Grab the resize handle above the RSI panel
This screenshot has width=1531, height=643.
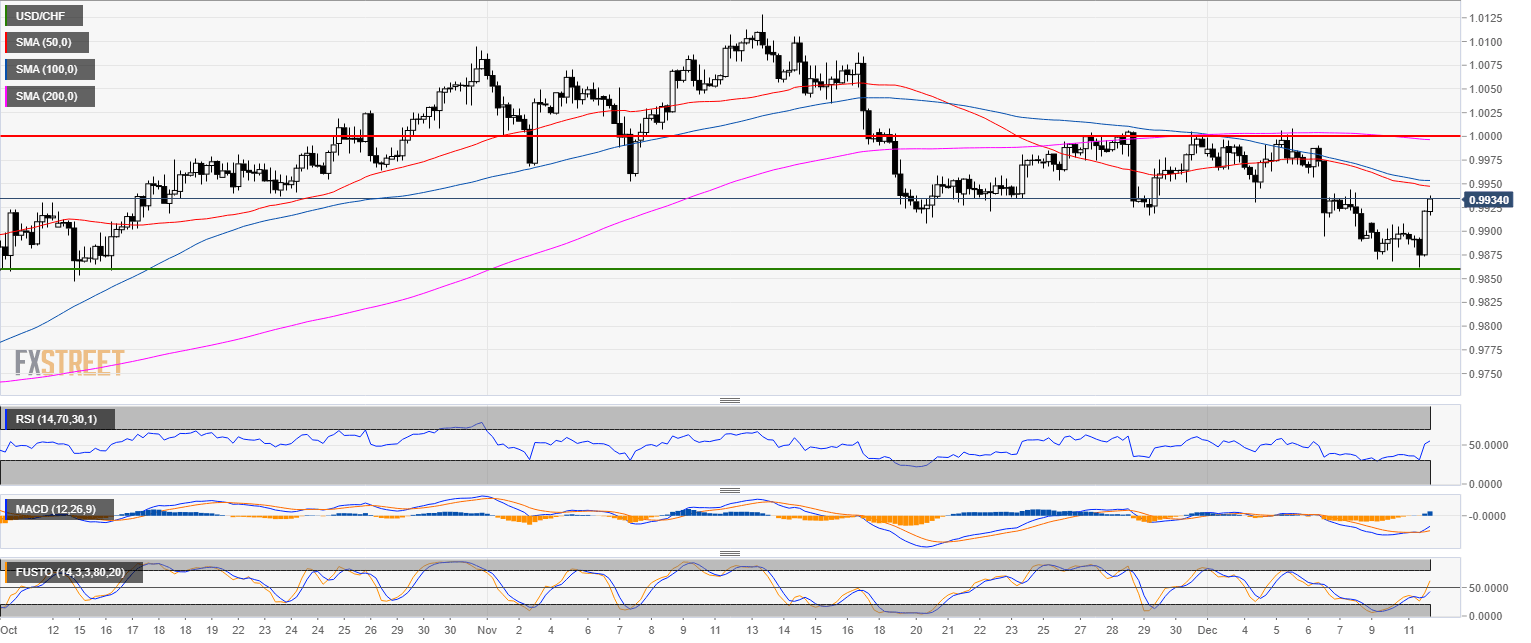pyautogui.click(x=729, y=400)
